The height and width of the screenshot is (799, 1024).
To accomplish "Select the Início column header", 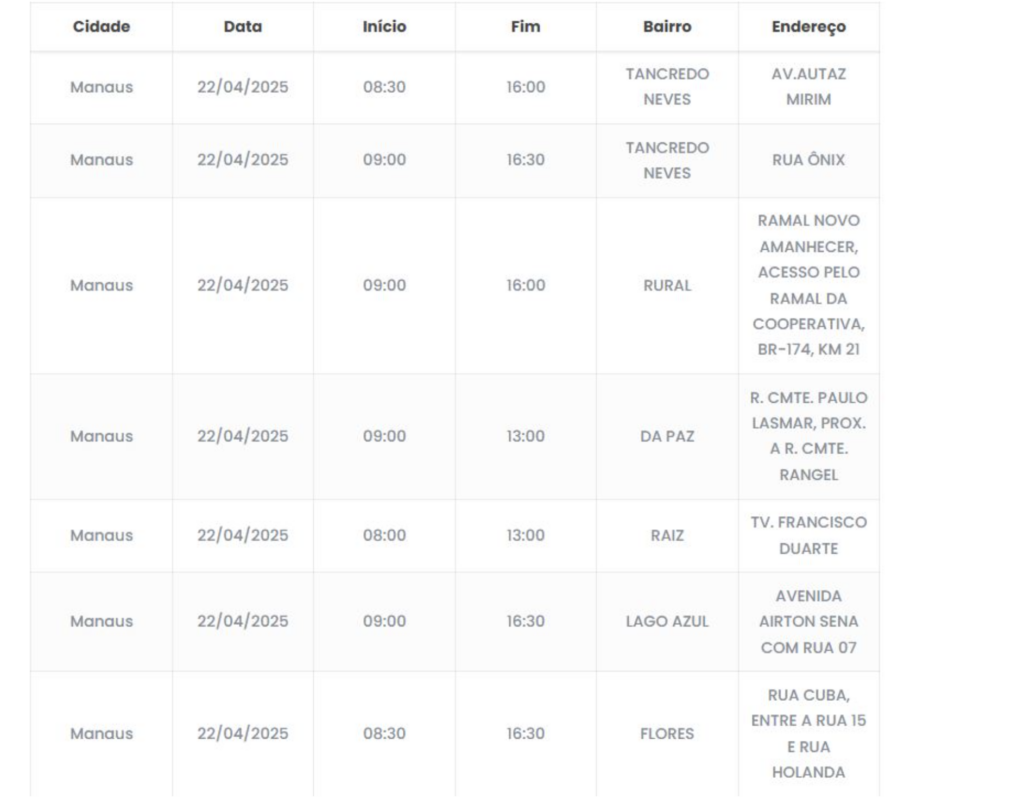I will [384, 27].
